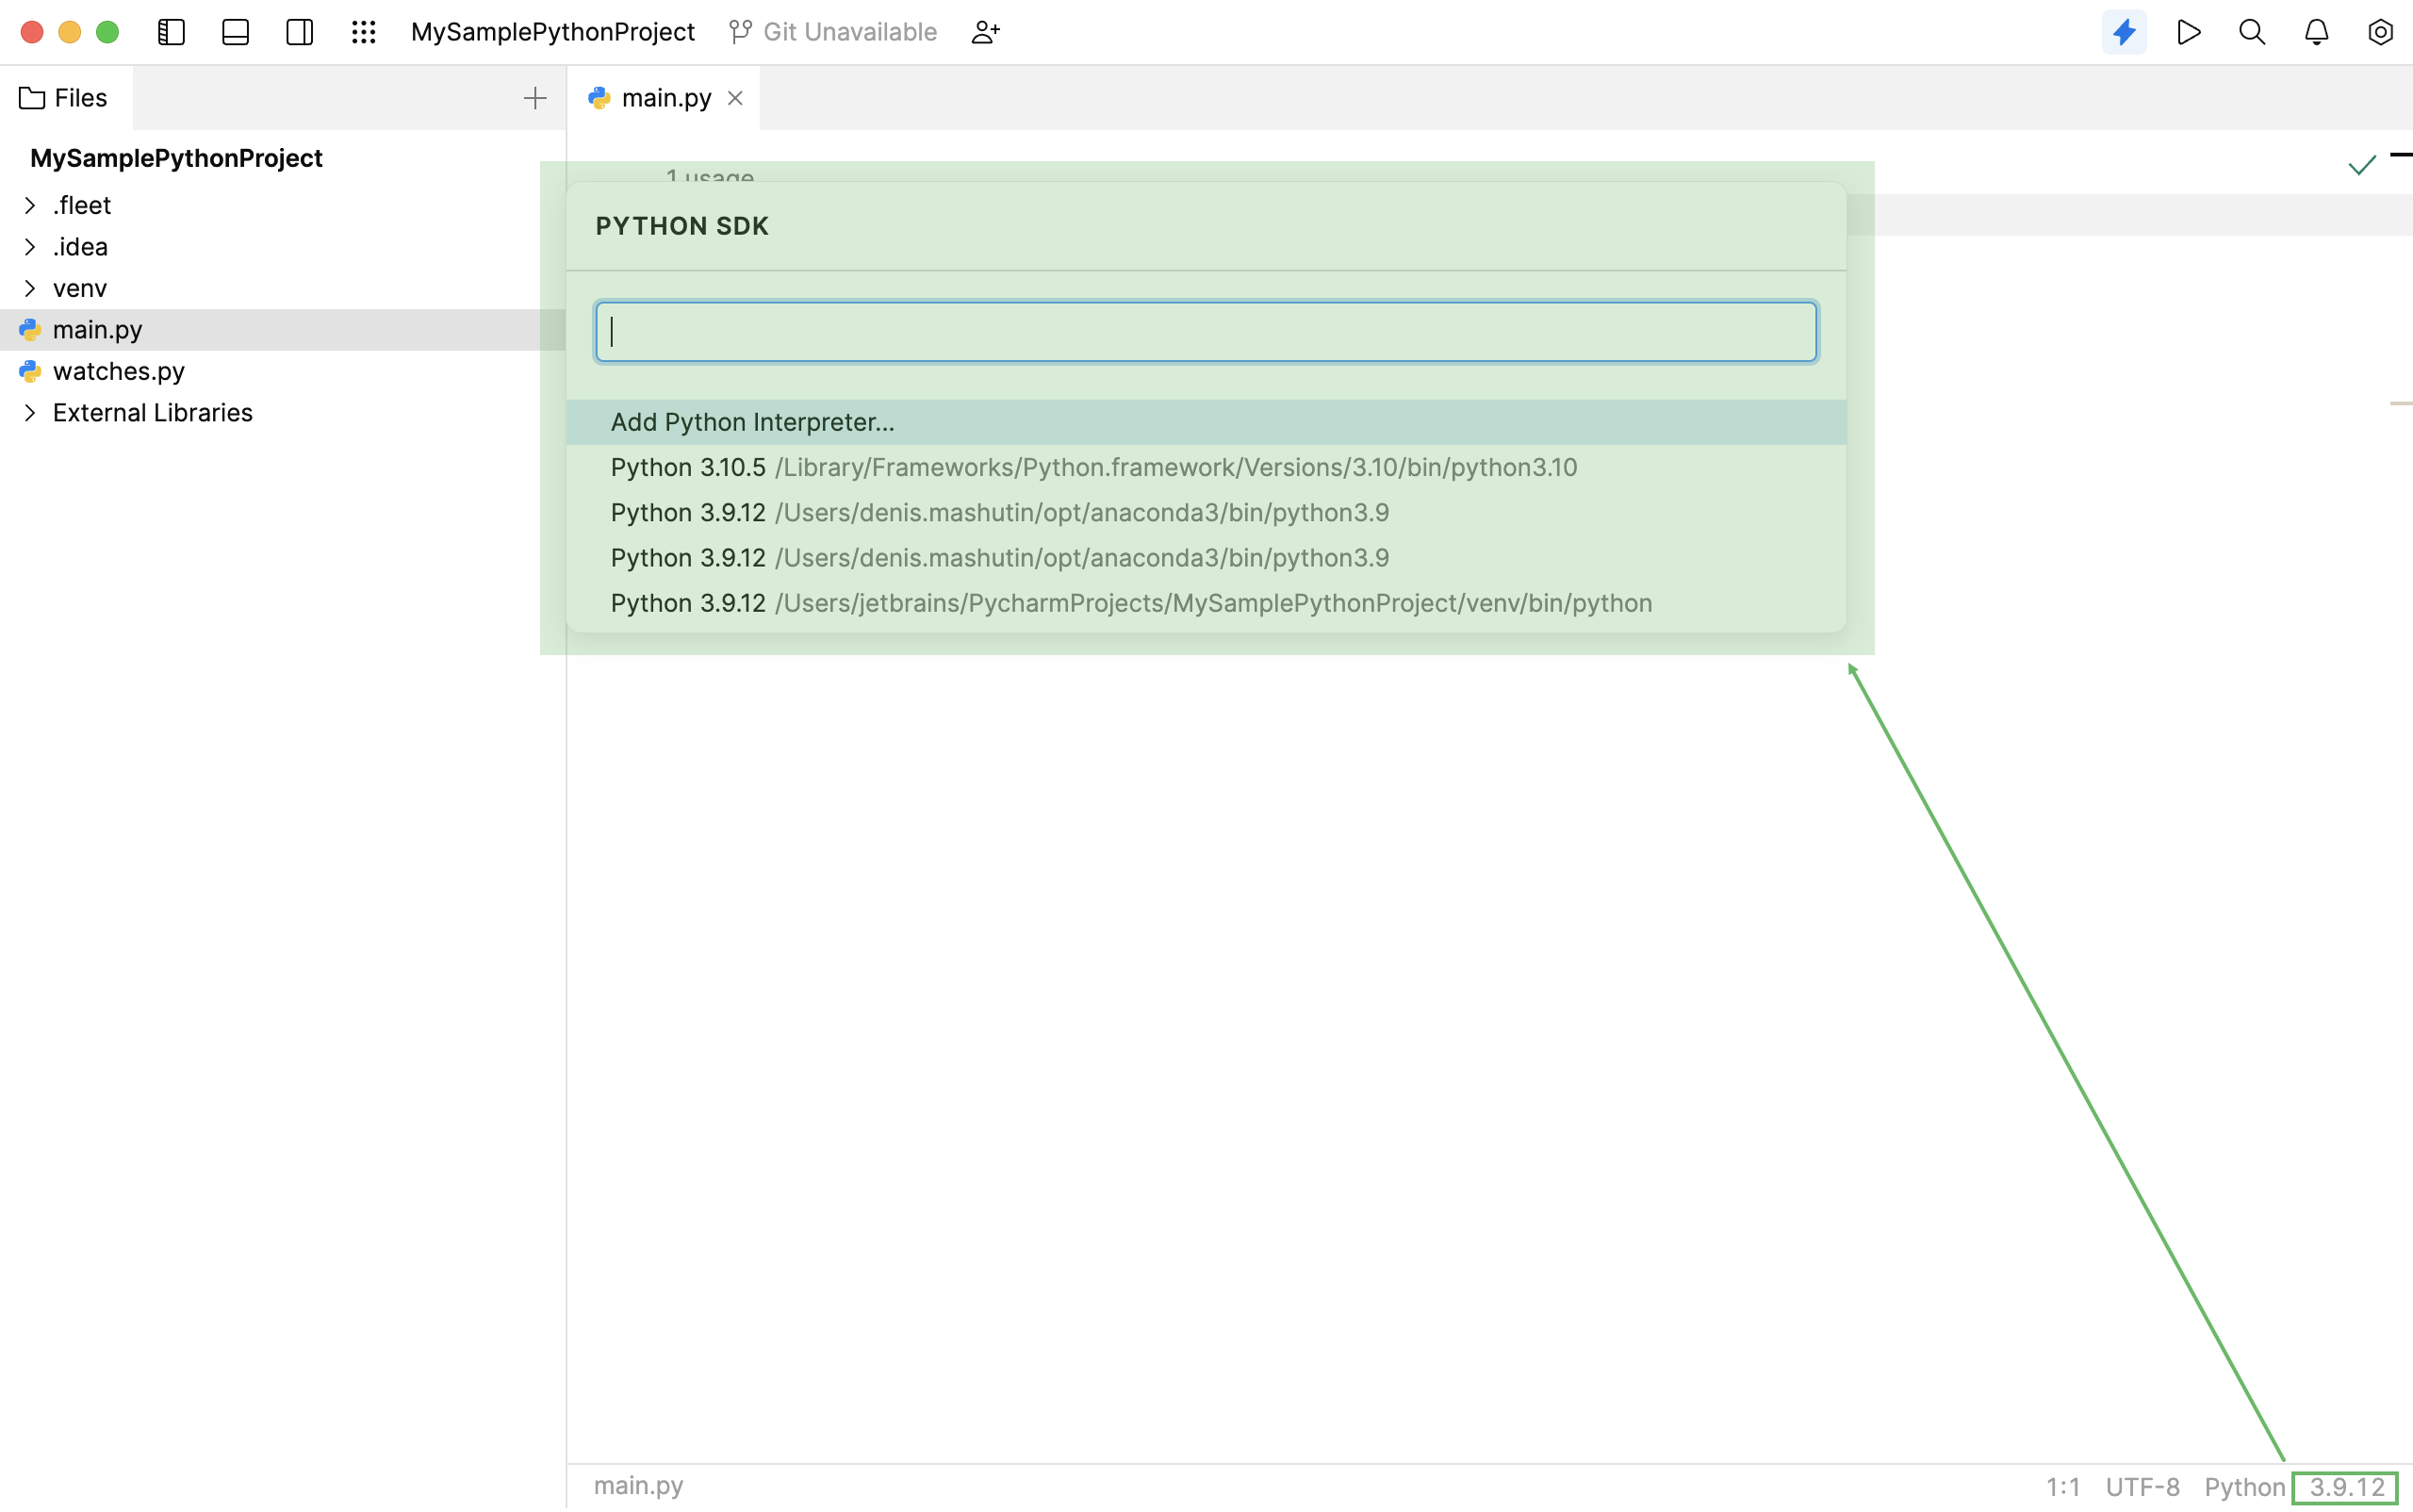Expand the venv folder in sidebar
The width and height of the screenshot is (2413, 1512).
(29, 288)
